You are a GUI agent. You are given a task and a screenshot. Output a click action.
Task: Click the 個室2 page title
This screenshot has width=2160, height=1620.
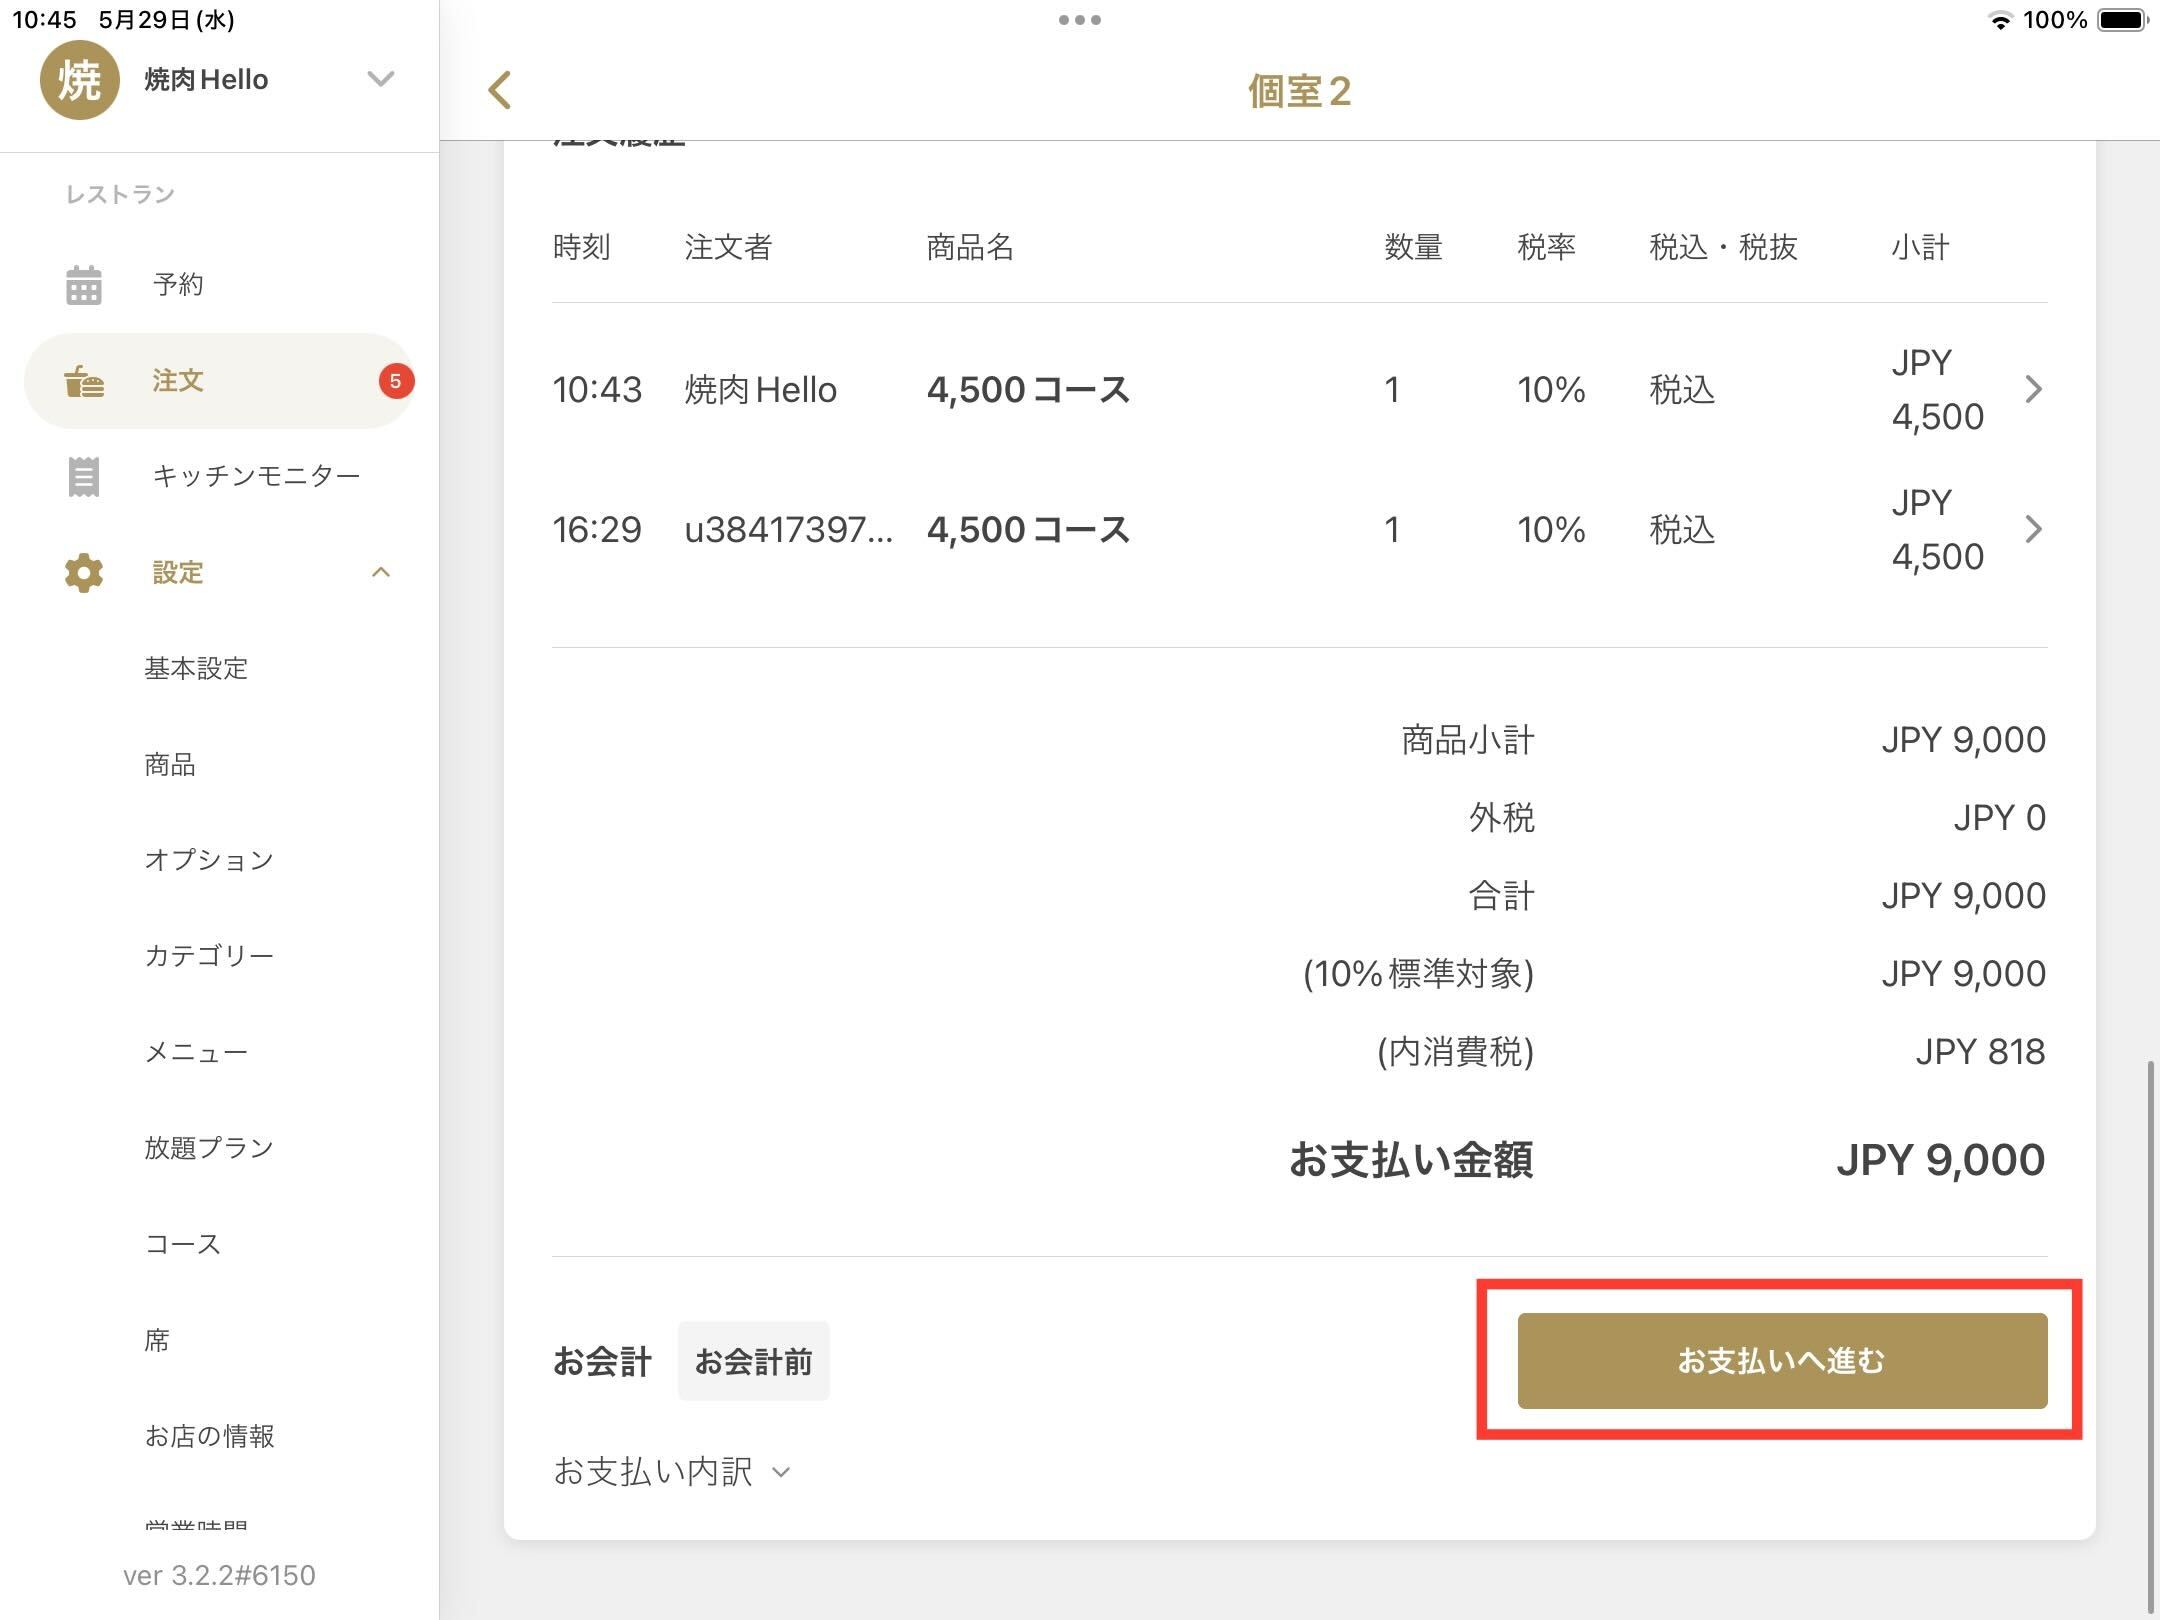click(1299, 91)
